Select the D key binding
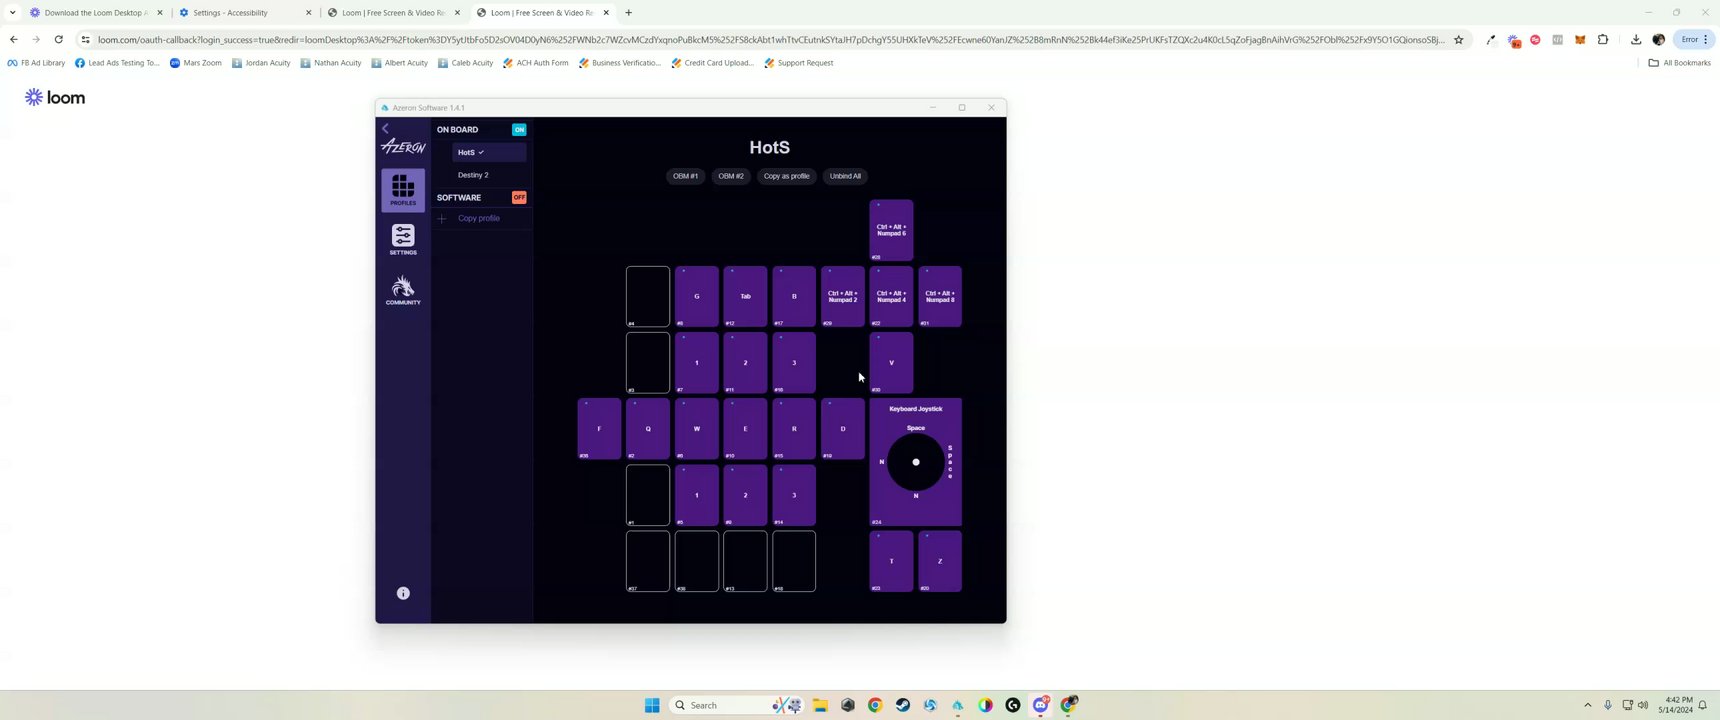 coord(843,429)
